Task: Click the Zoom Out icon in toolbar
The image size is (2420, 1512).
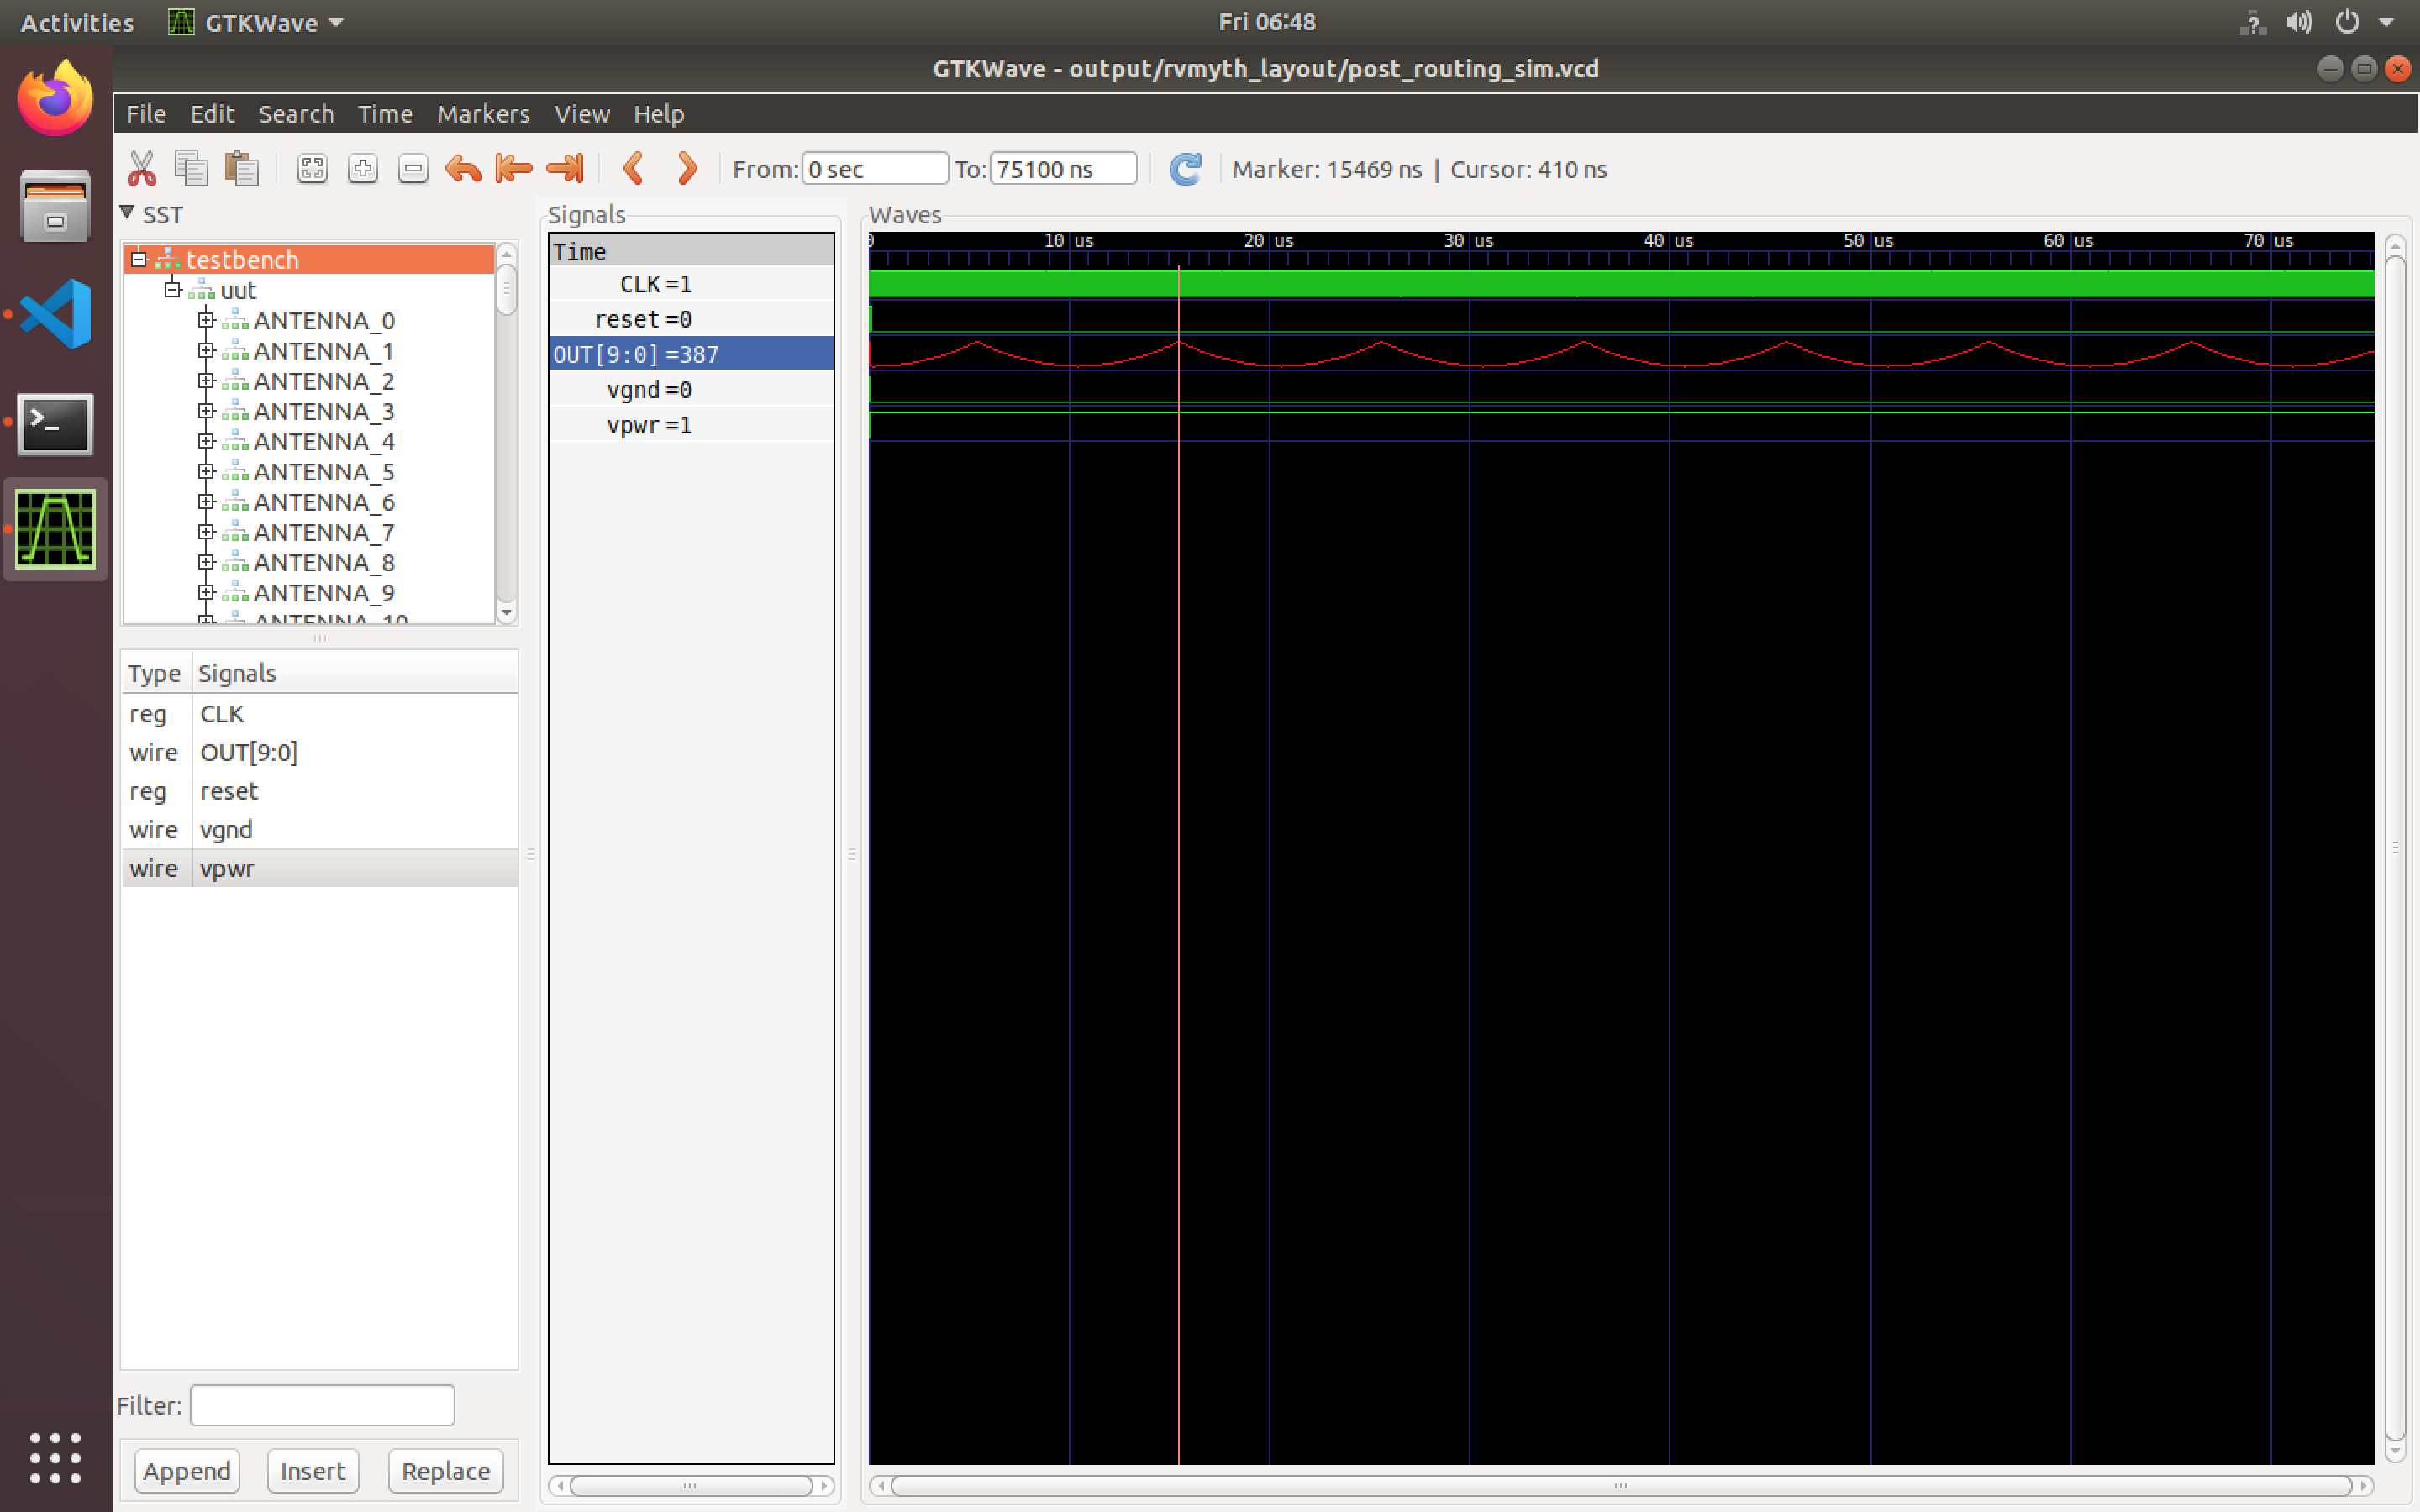Action: pos(413,169)
